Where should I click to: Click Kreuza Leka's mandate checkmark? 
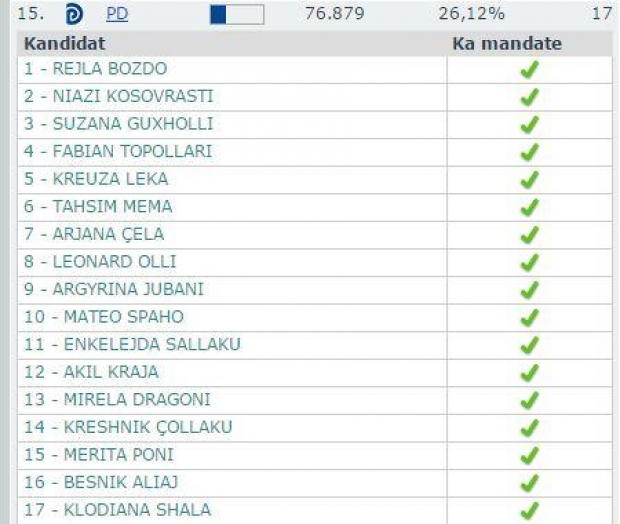(529, 180)
